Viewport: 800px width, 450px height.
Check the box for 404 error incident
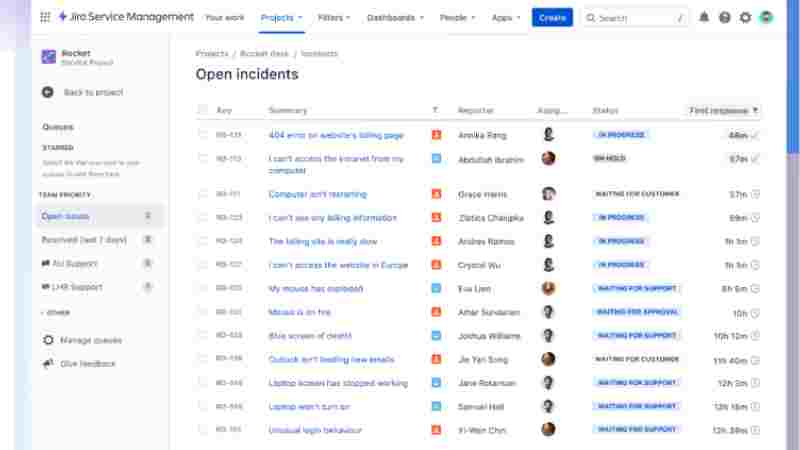pyautogui.click(x=203, y=135)
